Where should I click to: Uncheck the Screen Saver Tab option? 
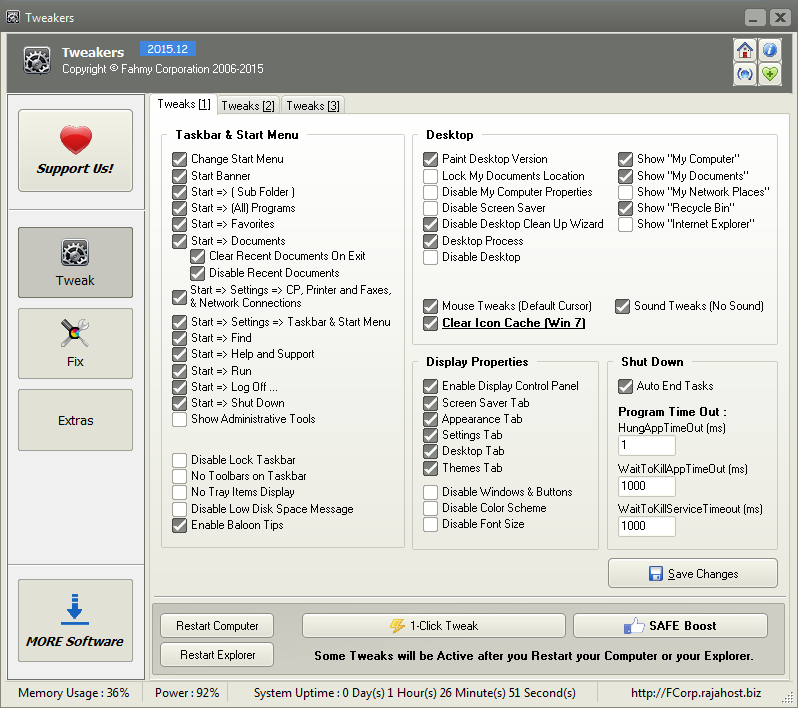[x=431, y=403]
